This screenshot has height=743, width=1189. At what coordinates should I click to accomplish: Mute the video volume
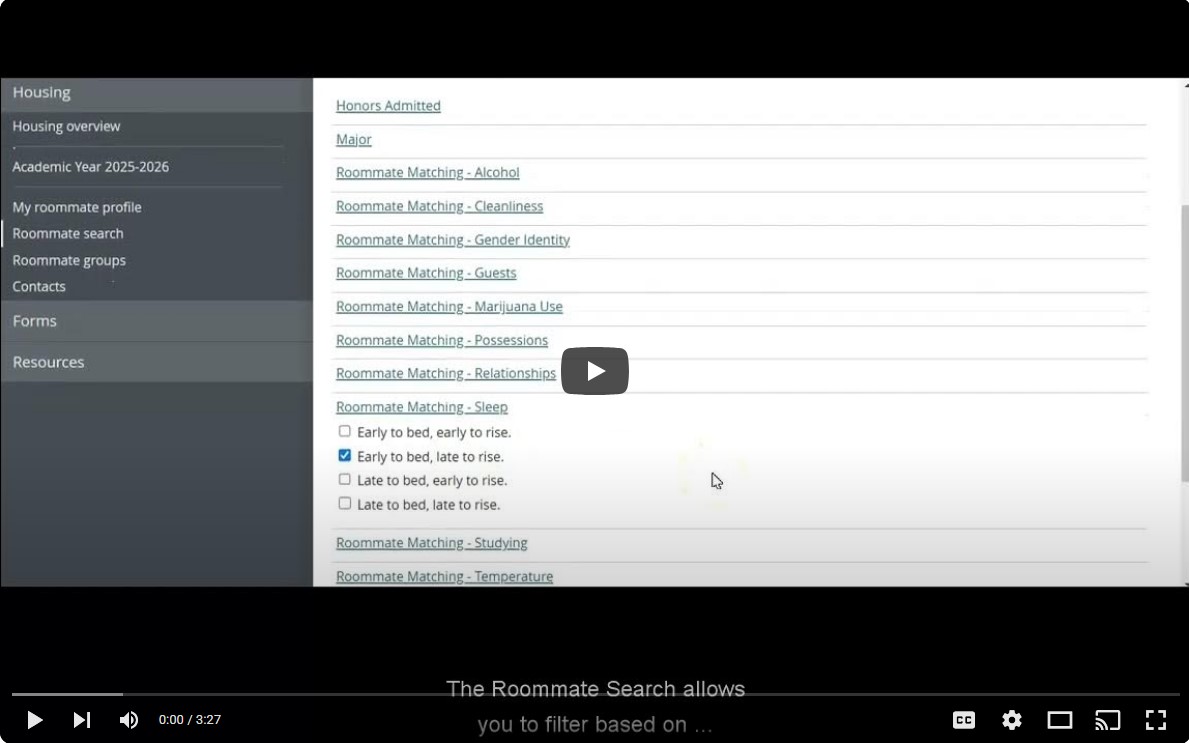click(x=129, y=720)
